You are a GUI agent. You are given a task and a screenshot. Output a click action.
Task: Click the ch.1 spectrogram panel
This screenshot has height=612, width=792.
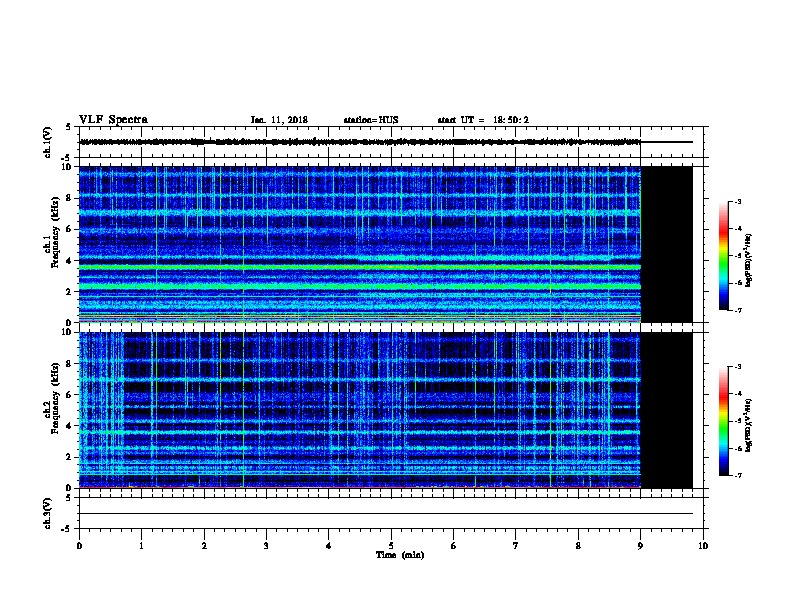coord(386,244)
